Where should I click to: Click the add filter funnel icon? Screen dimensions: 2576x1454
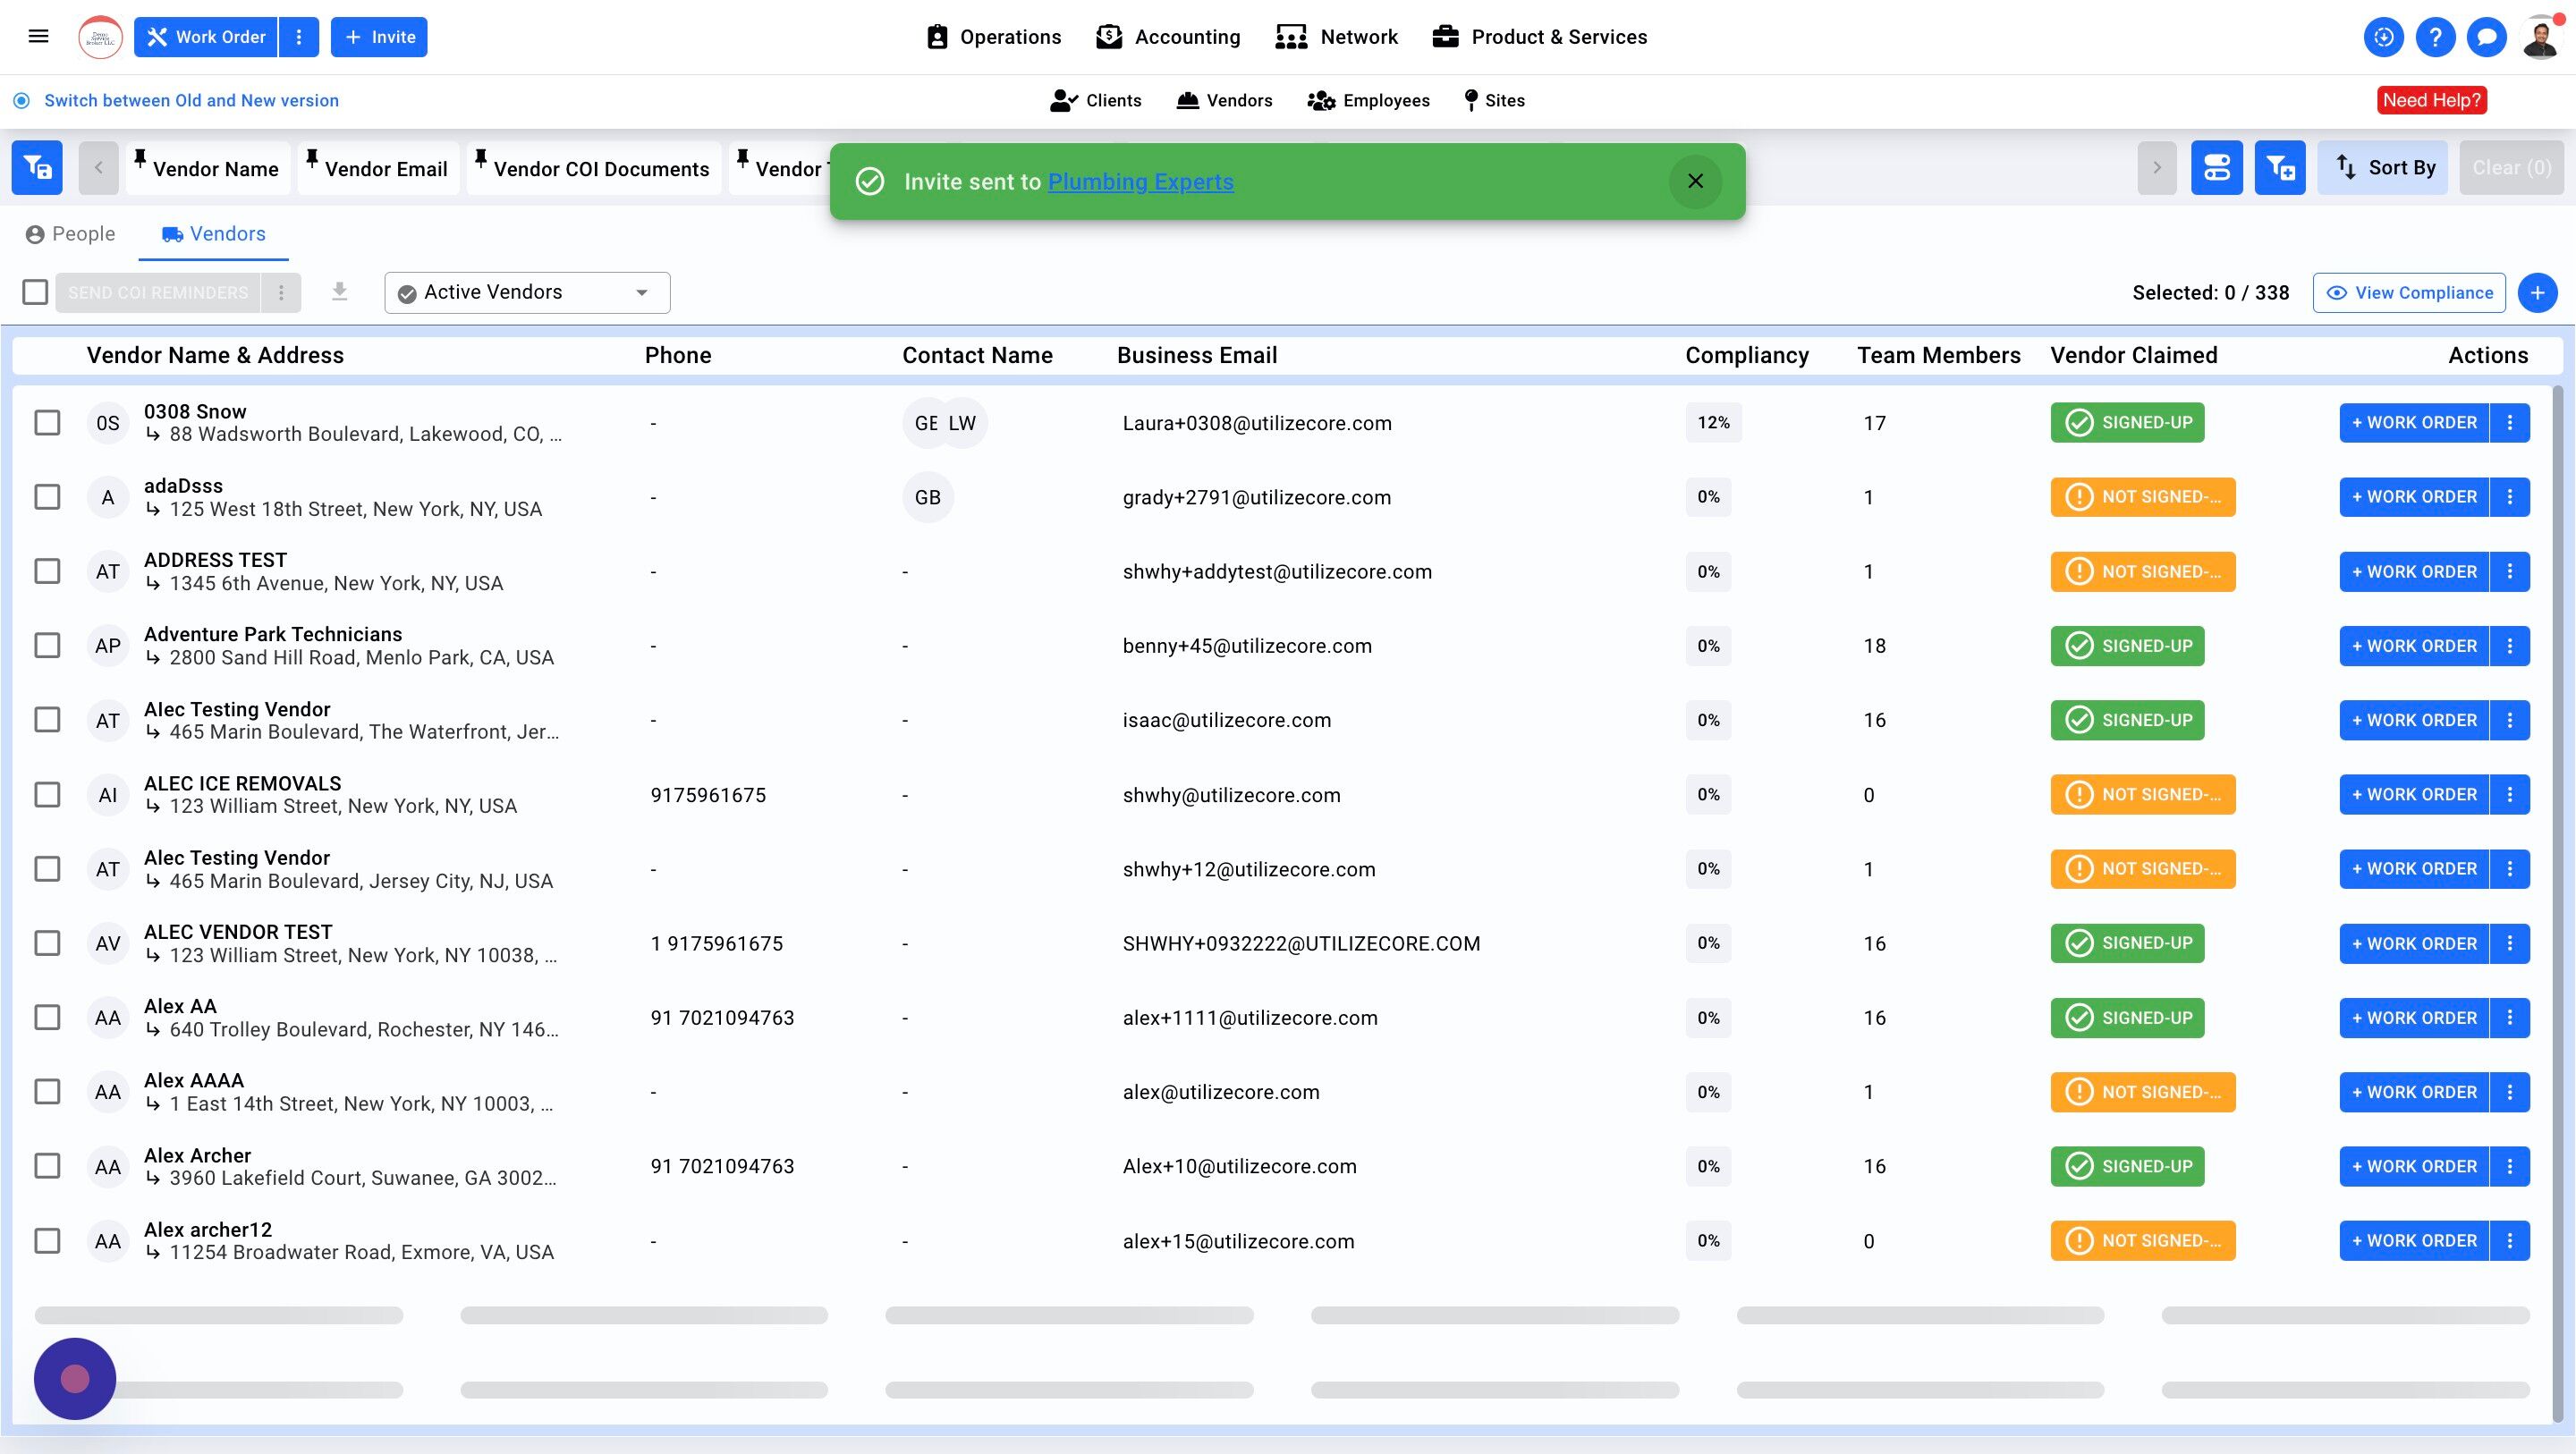[2279, 168]
